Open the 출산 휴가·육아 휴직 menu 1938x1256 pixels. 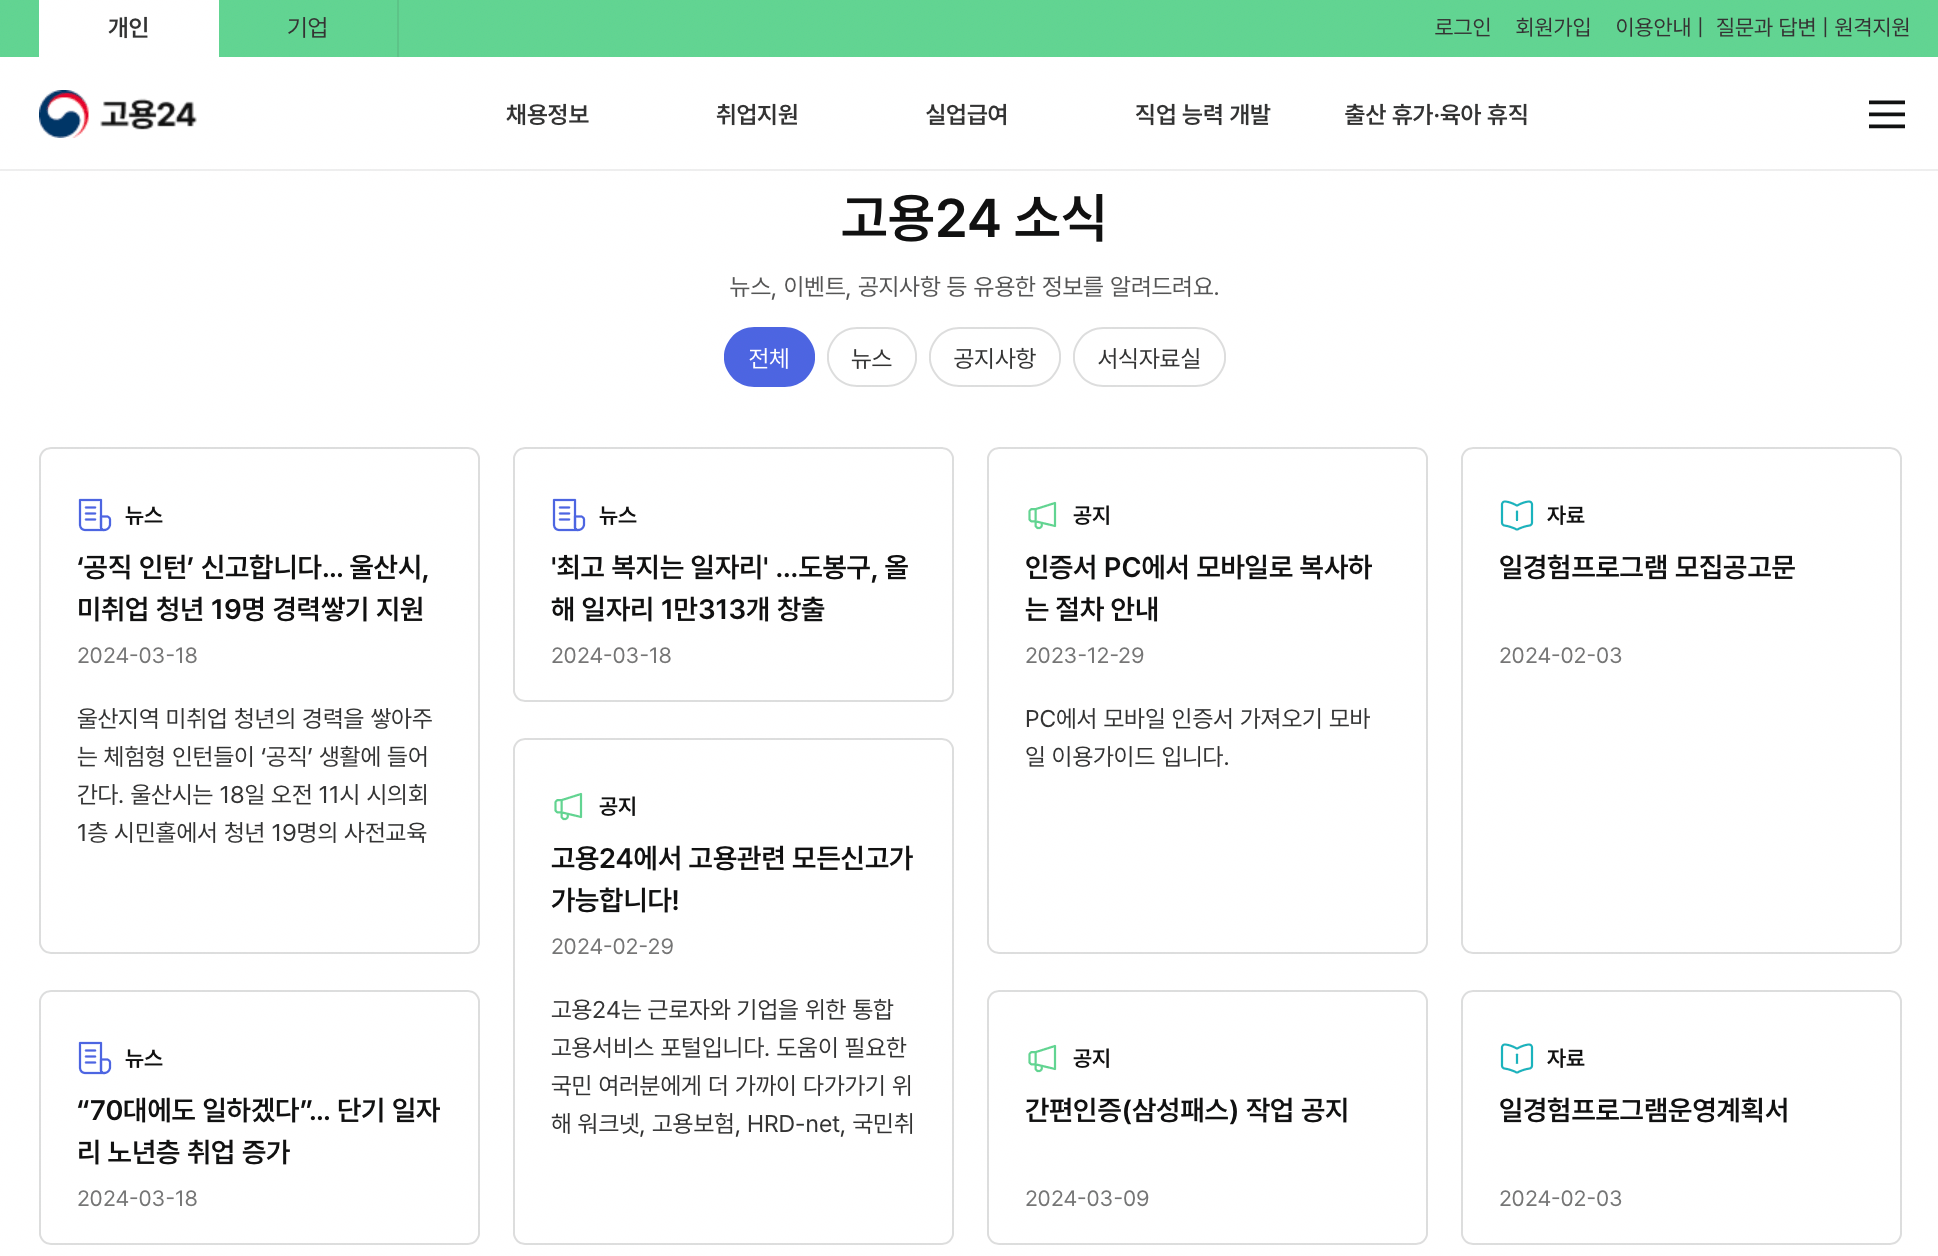tap(1435, 114)
